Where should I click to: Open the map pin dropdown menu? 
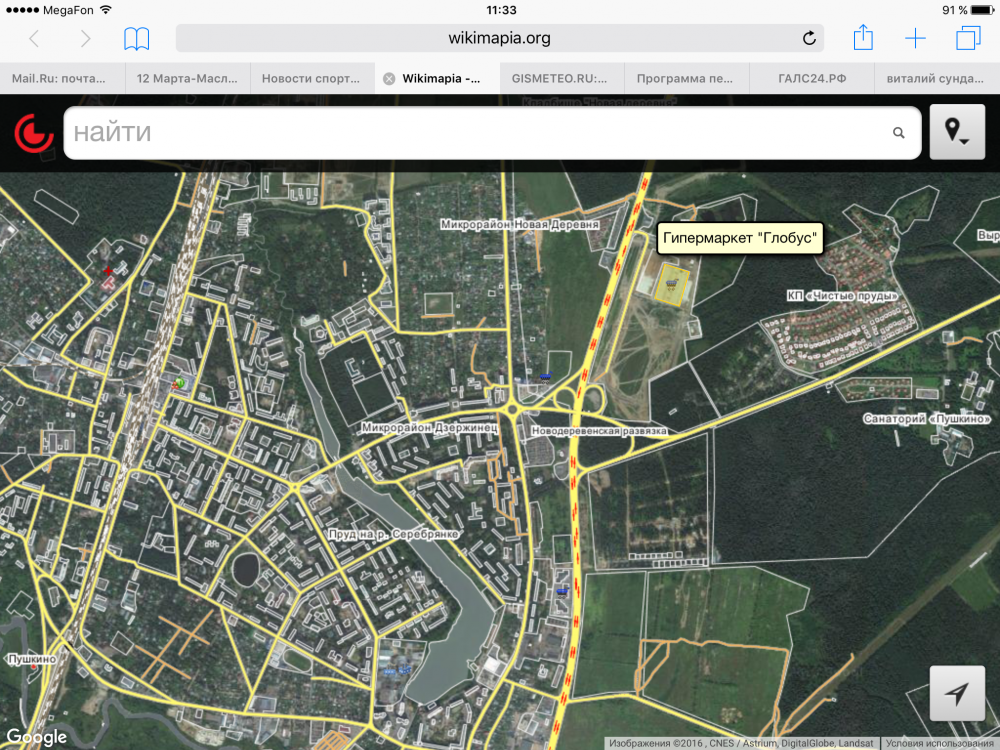[957, 132]
